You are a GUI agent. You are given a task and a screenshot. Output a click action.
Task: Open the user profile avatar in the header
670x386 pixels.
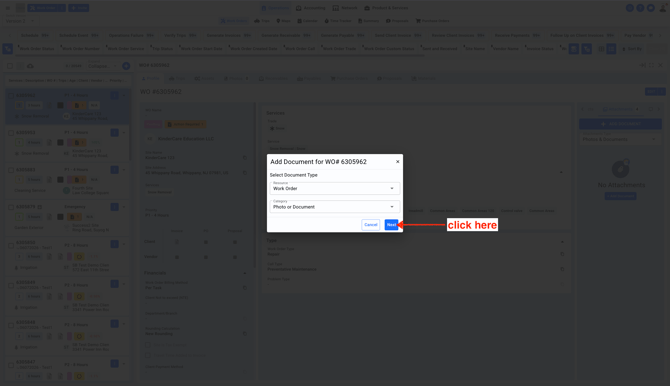tap(662, 8)
